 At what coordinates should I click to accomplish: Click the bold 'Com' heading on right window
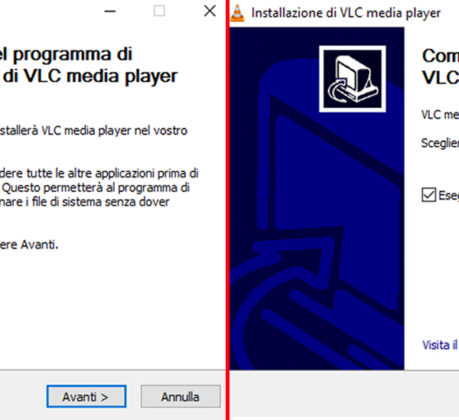tap(440, 56)
